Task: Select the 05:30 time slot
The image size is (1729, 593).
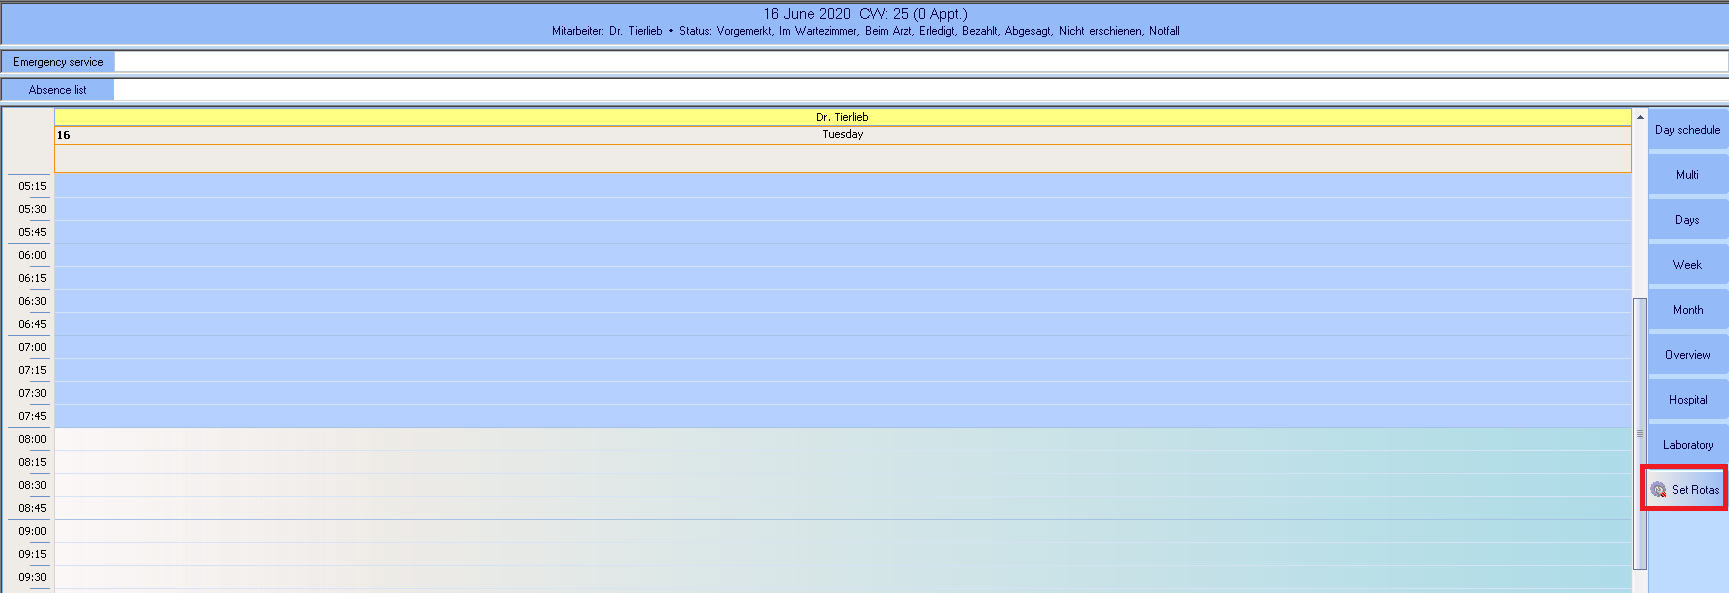Action: 842,209
